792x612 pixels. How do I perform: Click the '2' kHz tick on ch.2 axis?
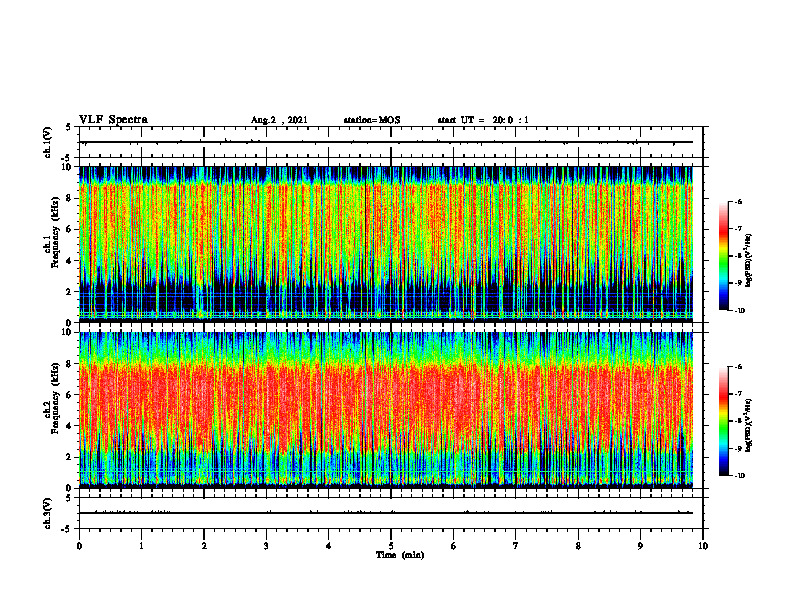70,457
